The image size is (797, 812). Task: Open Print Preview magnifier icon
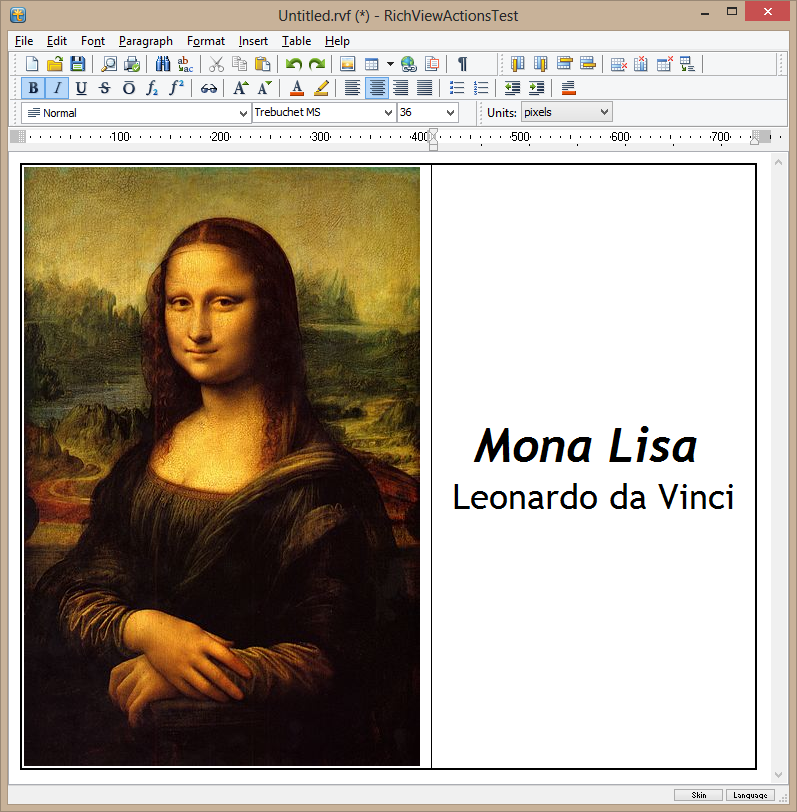pos(109,64)
